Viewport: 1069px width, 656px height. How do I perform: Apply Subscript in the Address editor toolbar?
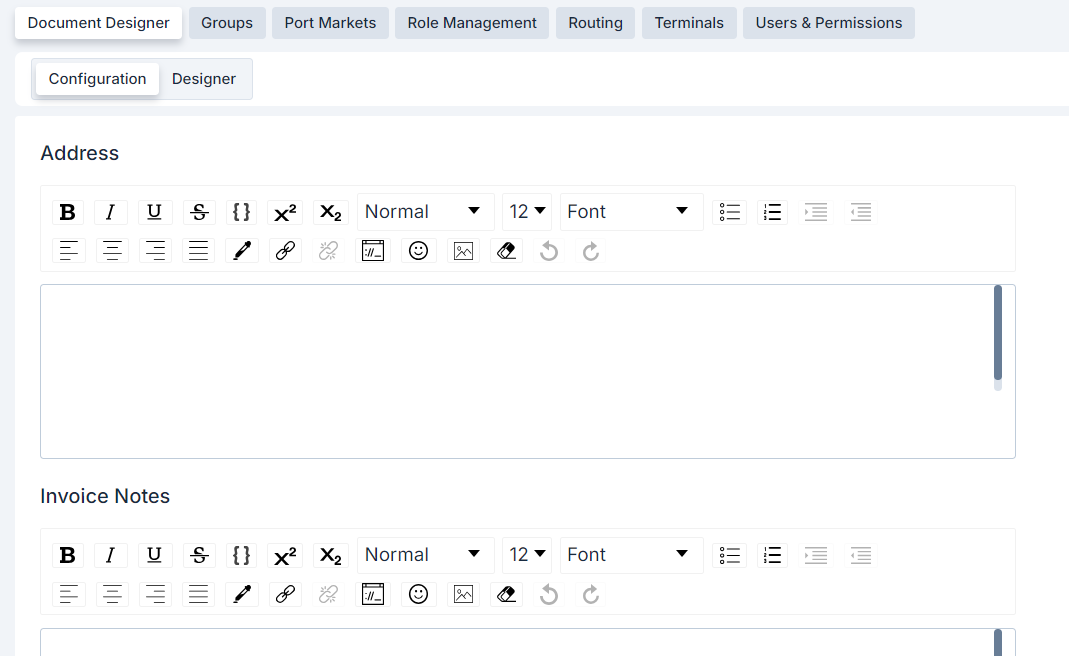331,212
